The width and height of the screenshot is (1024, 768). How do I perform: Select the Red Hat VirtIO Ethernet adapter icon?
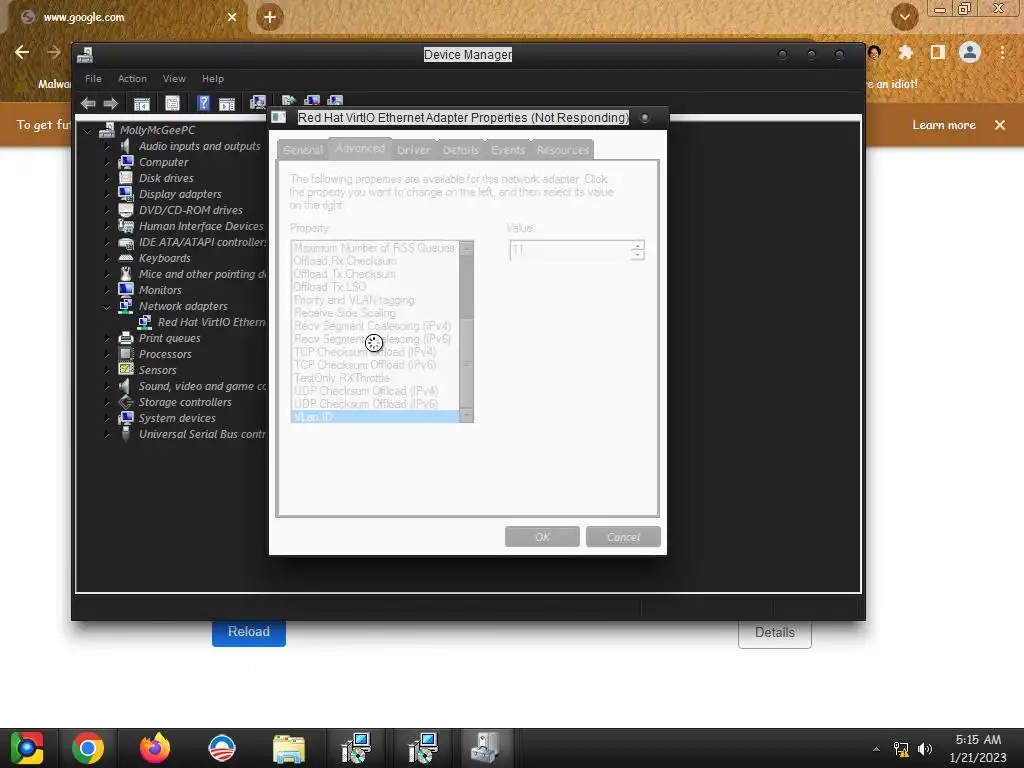[x=145, y=321]
